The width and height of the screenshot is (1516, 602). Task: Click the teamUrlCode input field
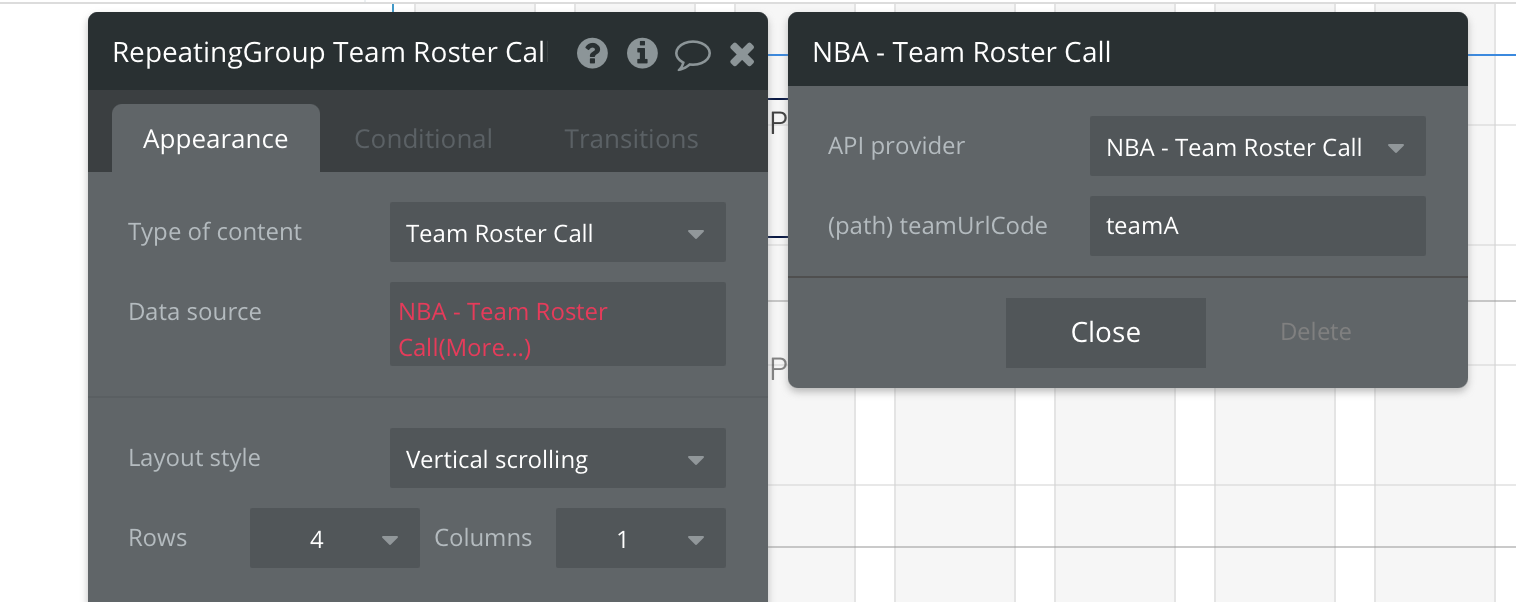pos(1257,226)
